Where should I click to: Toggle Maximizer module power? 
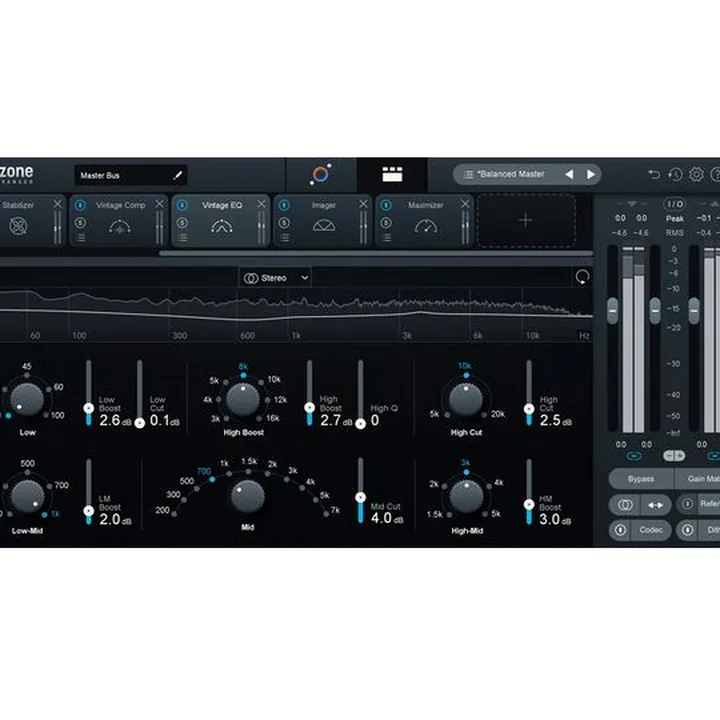click(x=386, y=205)
